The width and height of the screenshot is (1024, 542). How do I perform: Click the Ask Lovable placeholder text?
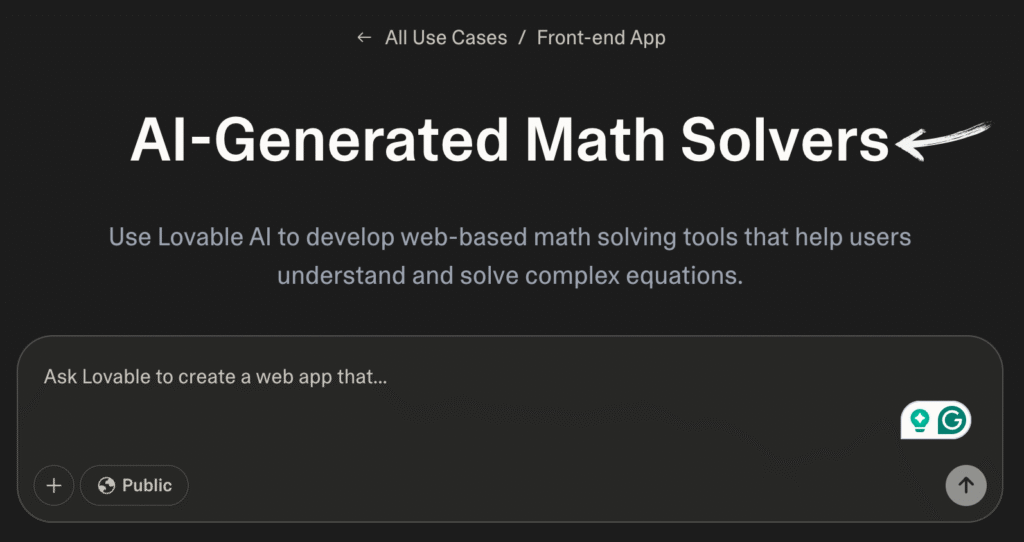coord(216,377)
